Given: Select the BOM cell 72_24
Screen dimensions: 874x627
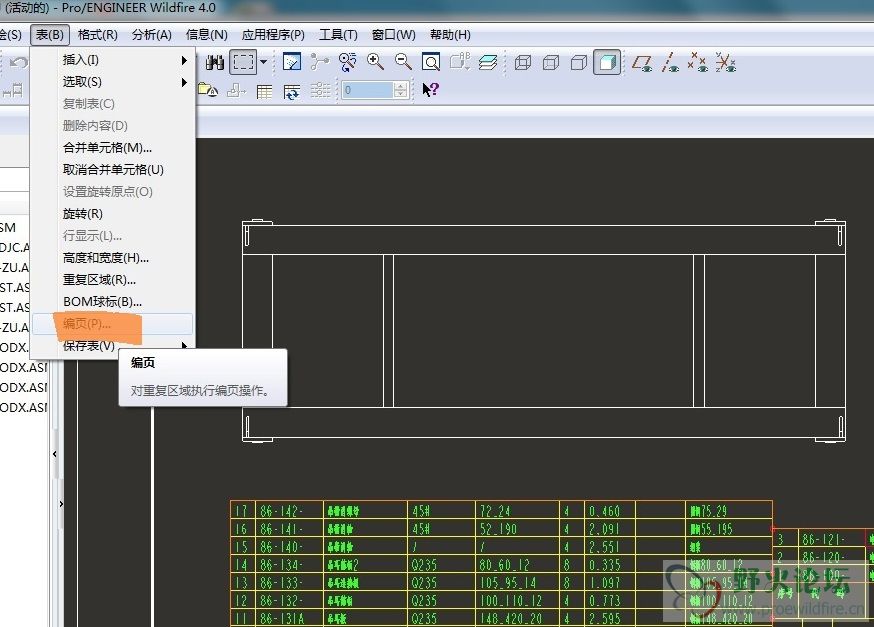Looking at the screenshot, I should click(517, 511).
